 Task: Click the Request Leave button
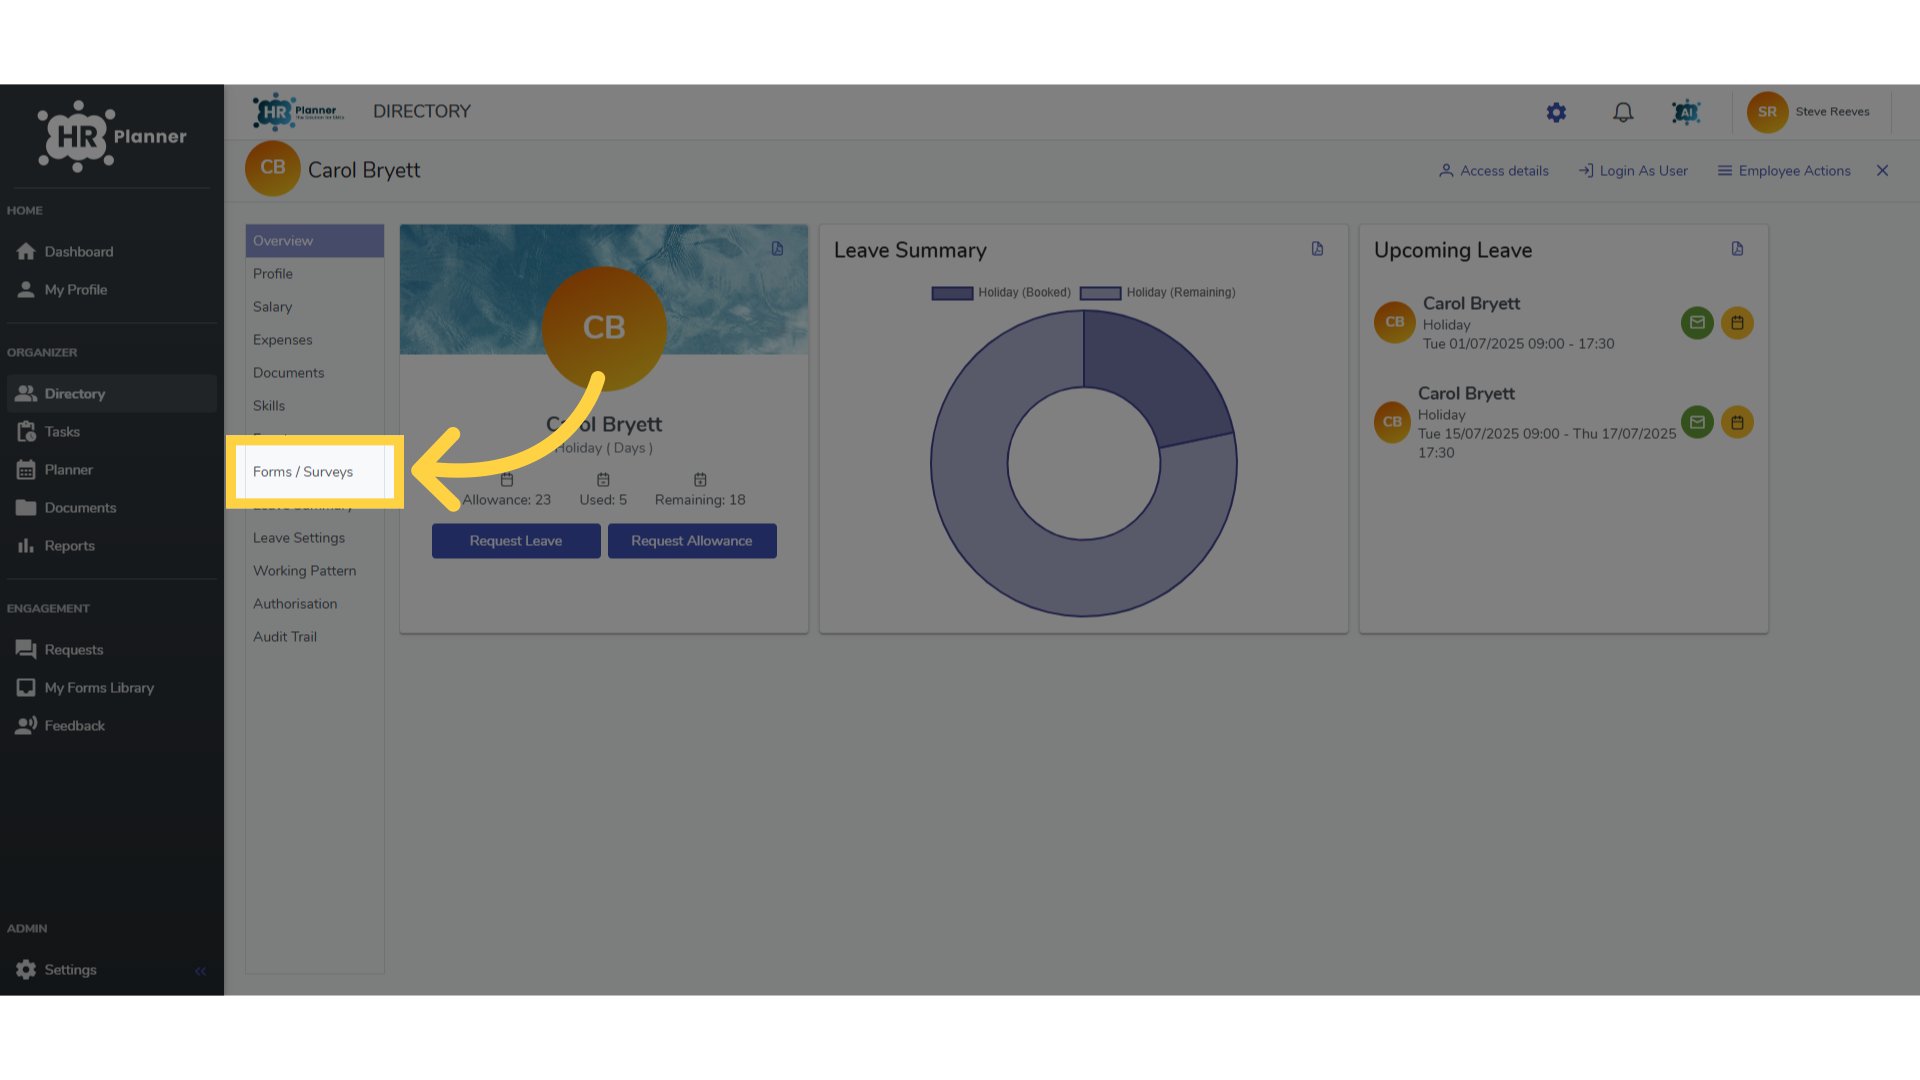516,541
